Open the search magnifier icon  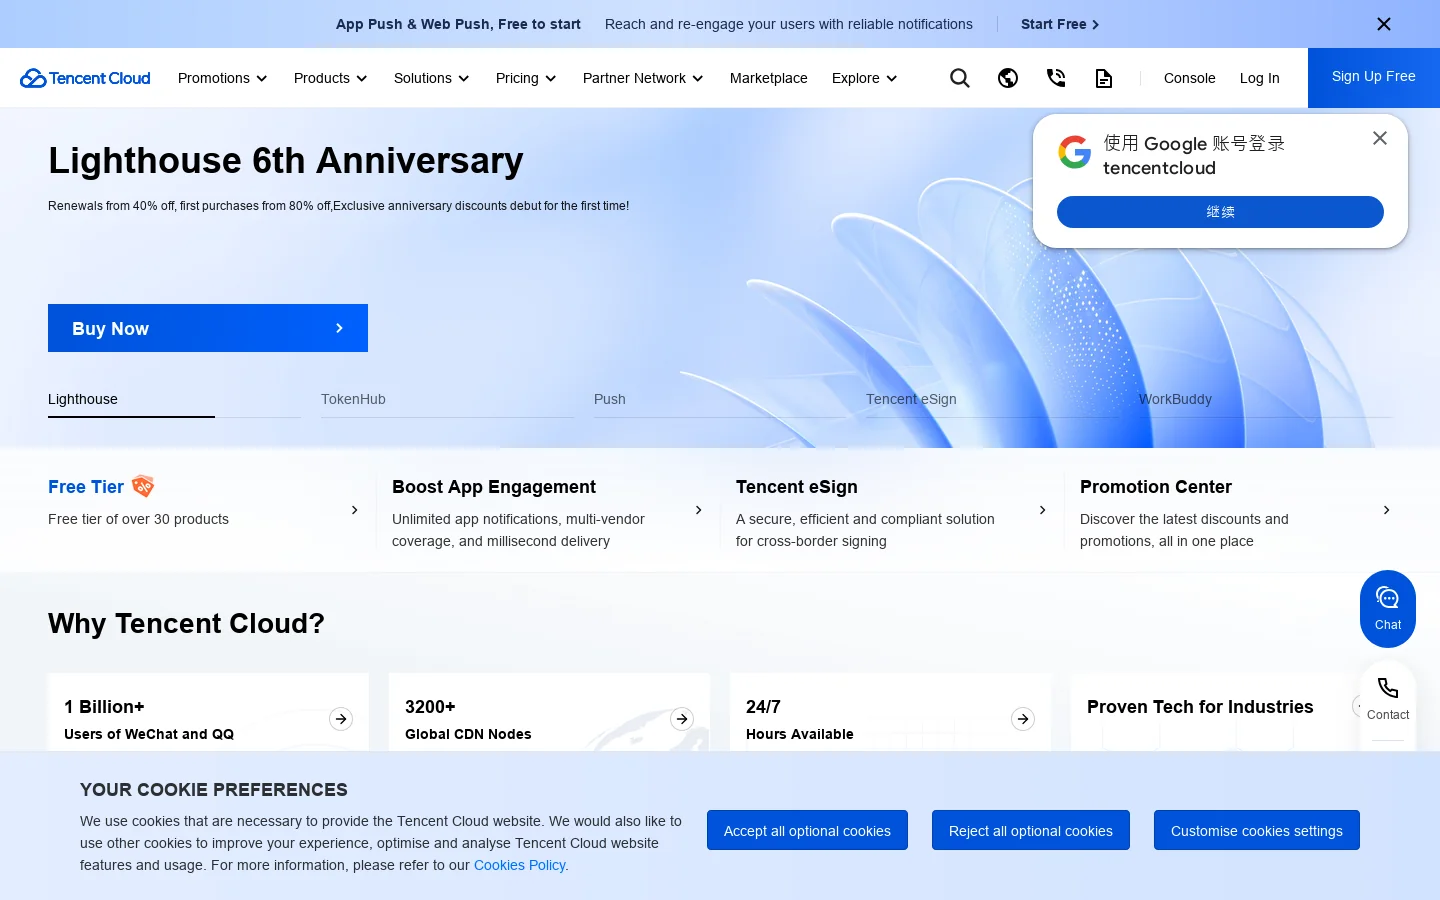click(960, 78)
